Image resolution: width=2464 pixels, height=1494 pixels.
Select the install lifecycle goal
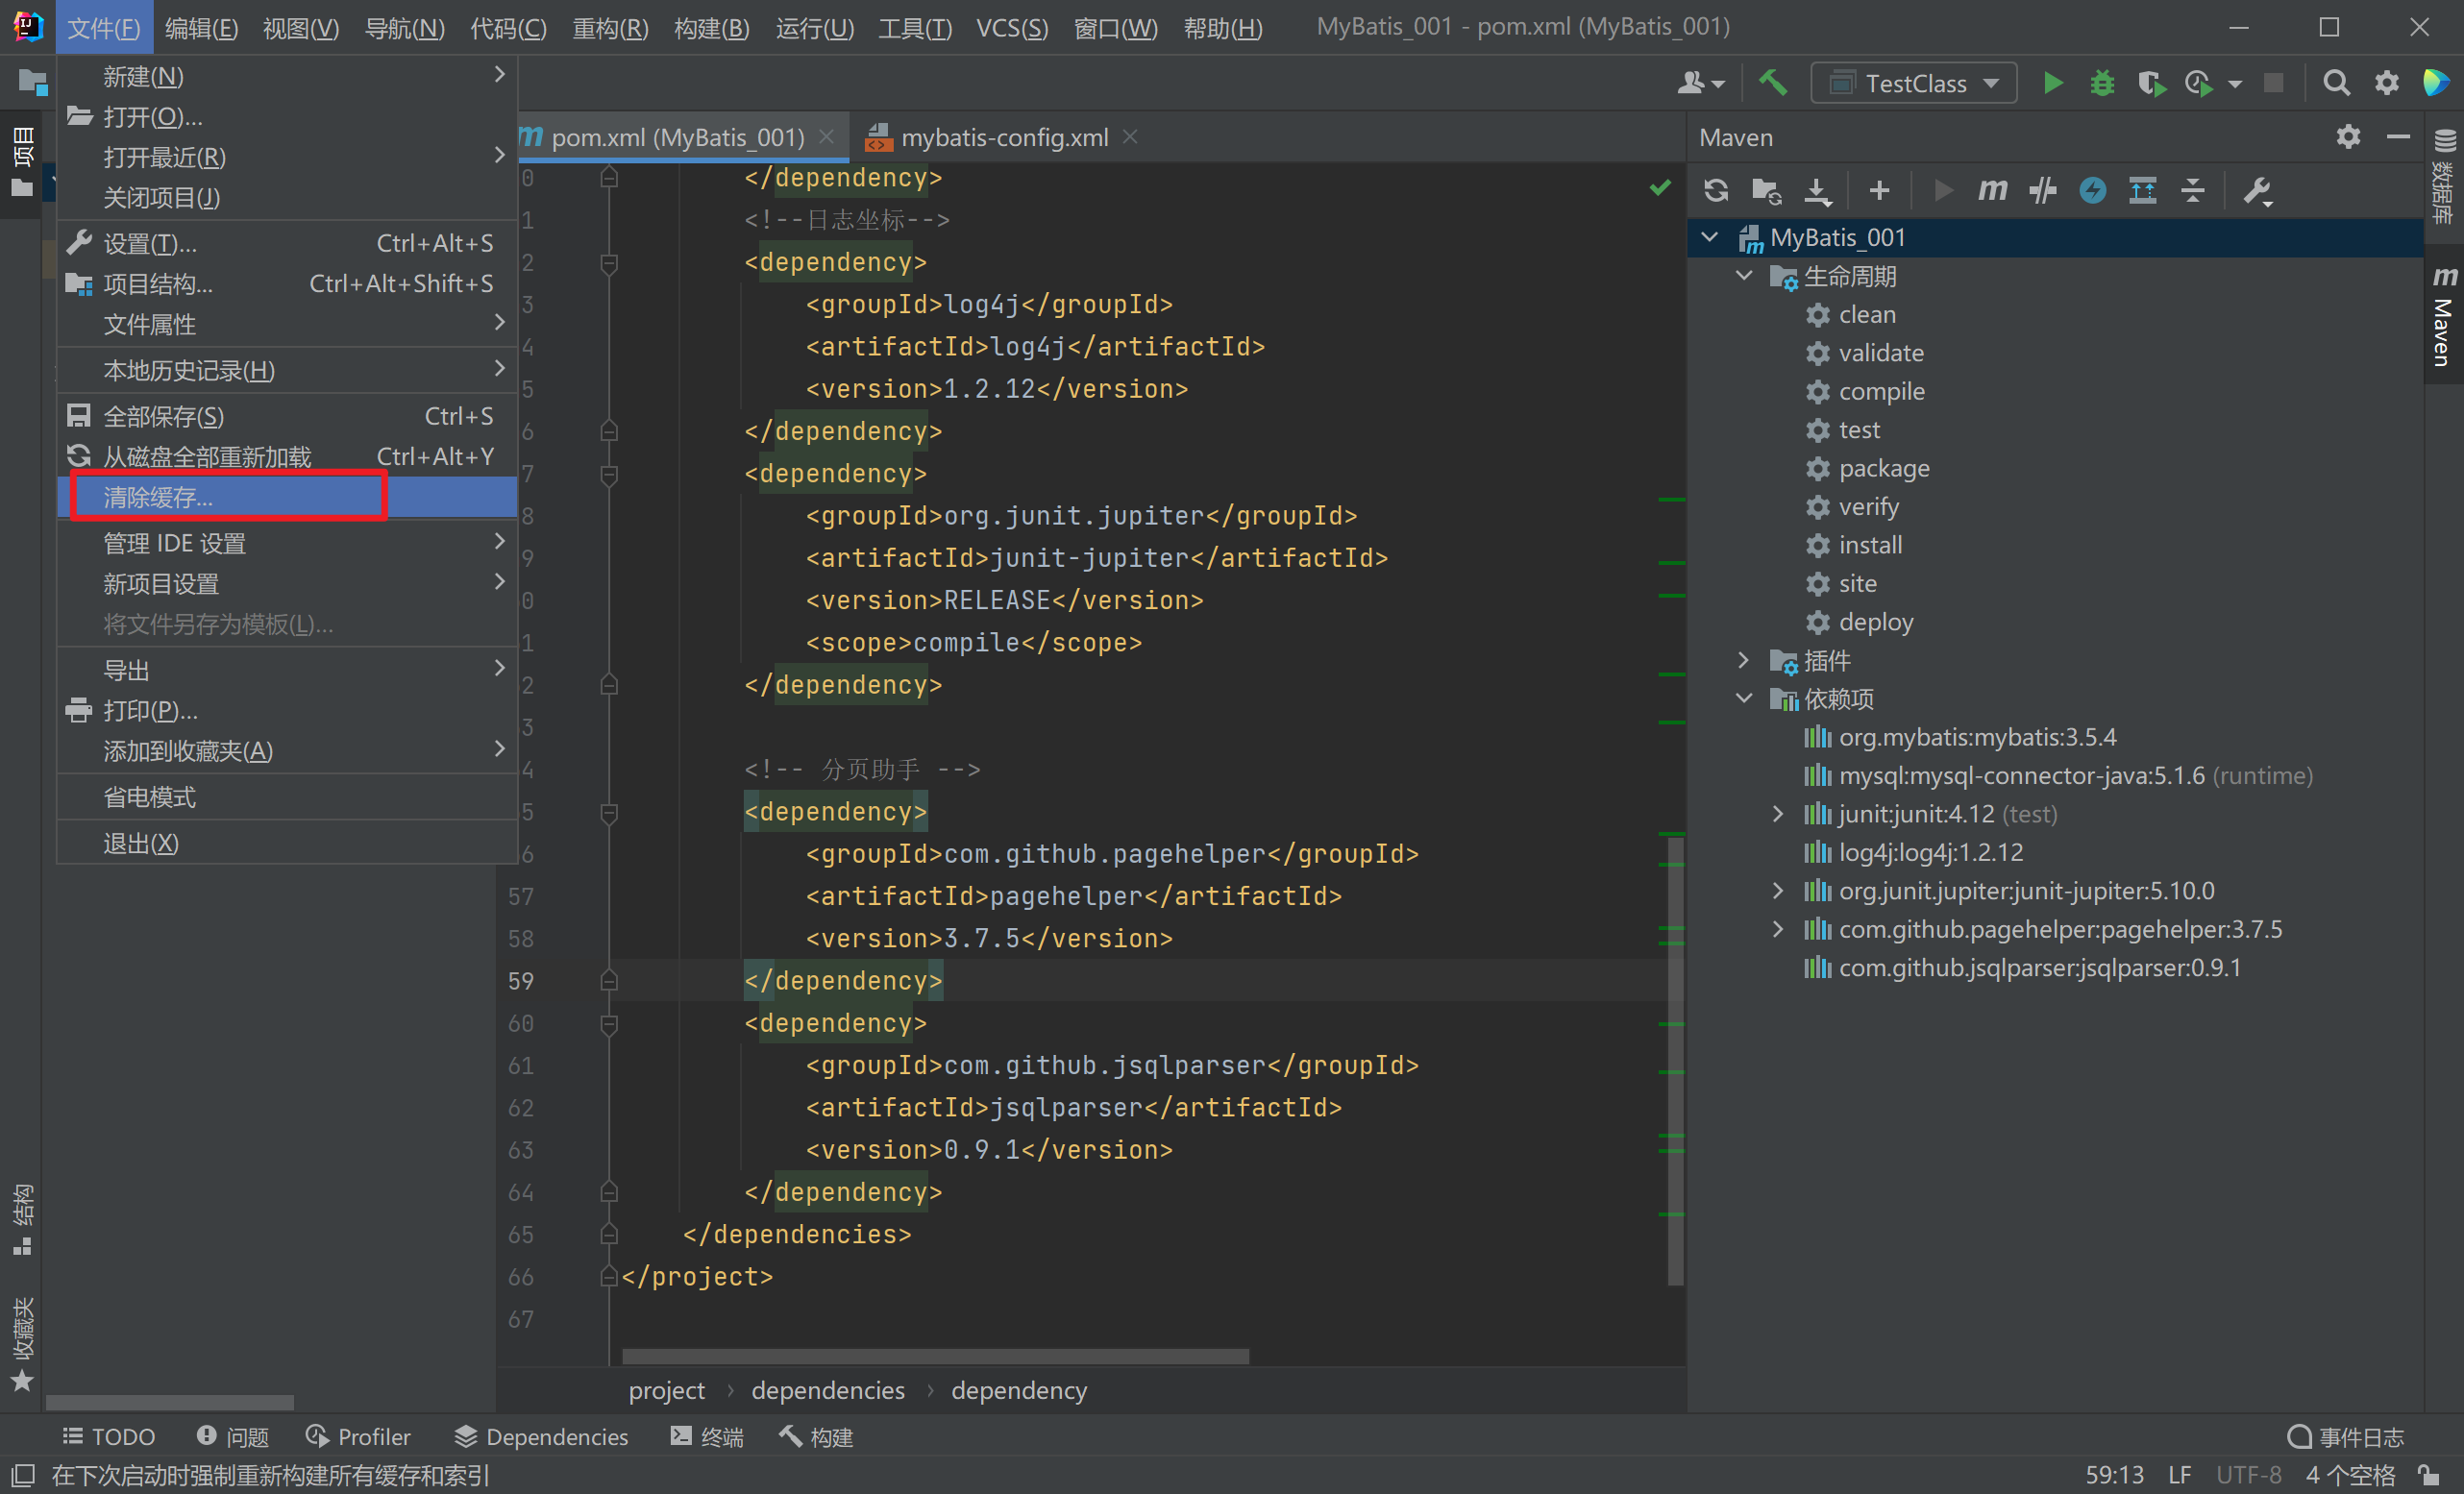(1869, 545)
